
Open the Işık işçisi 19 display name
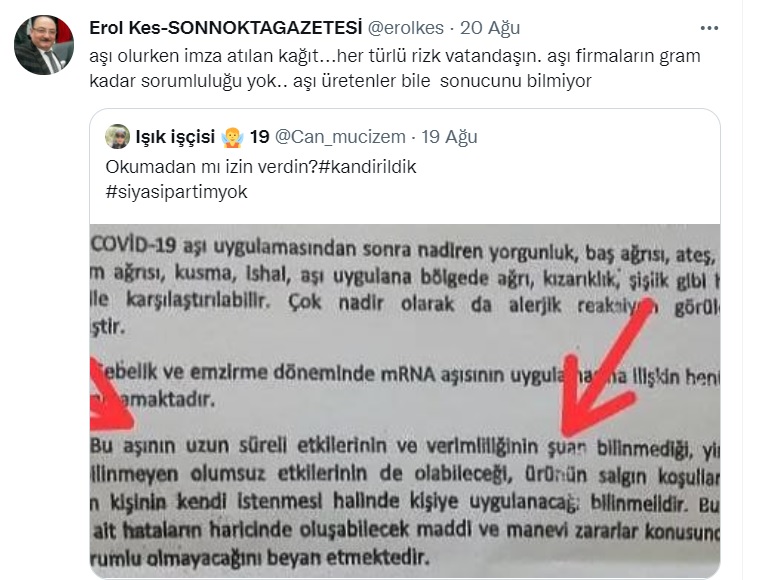coord(202,137)
